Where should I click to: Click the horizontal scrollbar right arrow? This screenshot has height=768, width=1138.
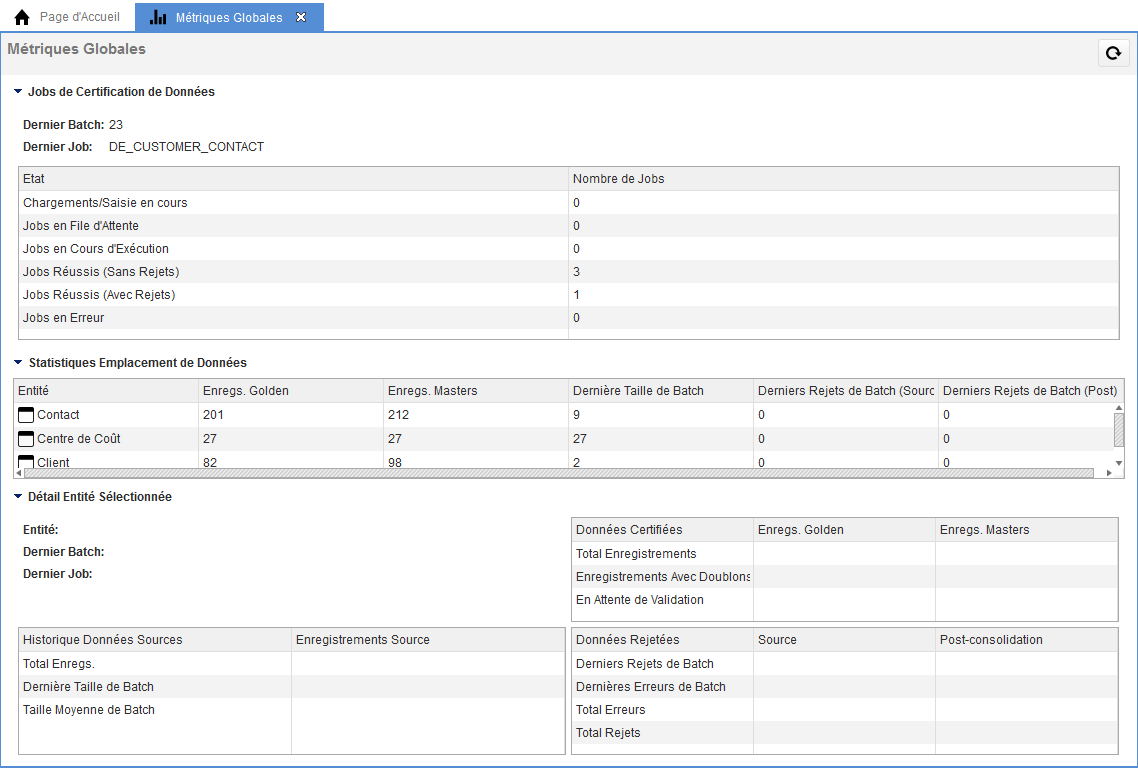click(x=1109, y=473)
